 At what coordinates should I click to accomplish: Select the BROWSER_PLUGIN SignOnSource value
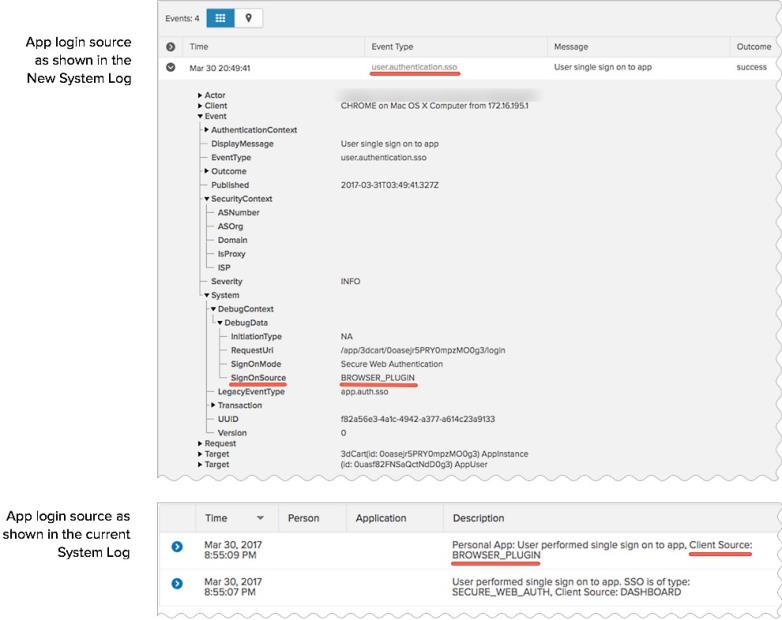pos(378,378)
